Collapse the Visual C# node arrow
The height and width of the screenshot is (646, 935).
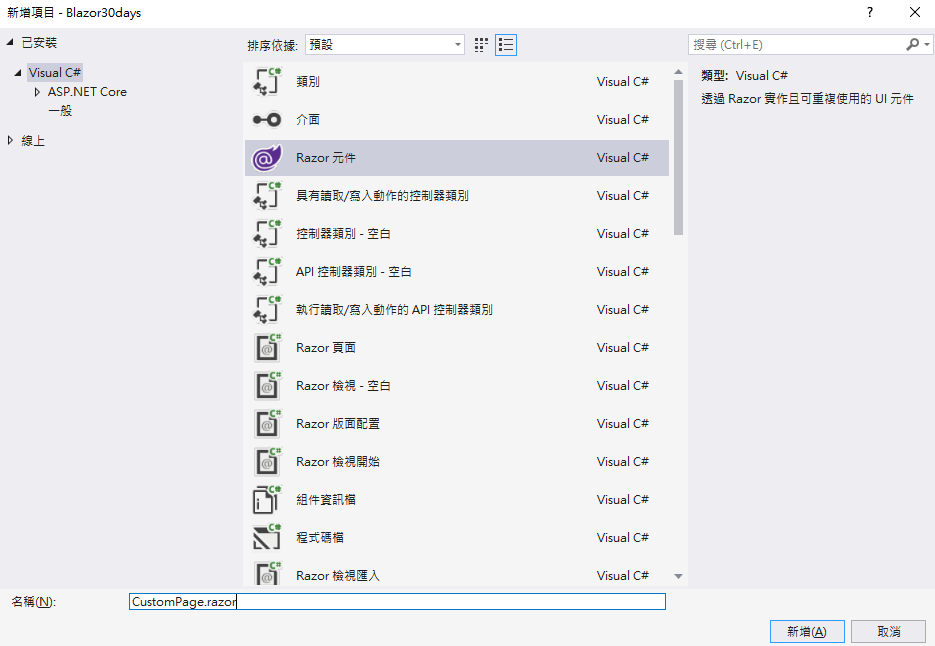[18, 73]
